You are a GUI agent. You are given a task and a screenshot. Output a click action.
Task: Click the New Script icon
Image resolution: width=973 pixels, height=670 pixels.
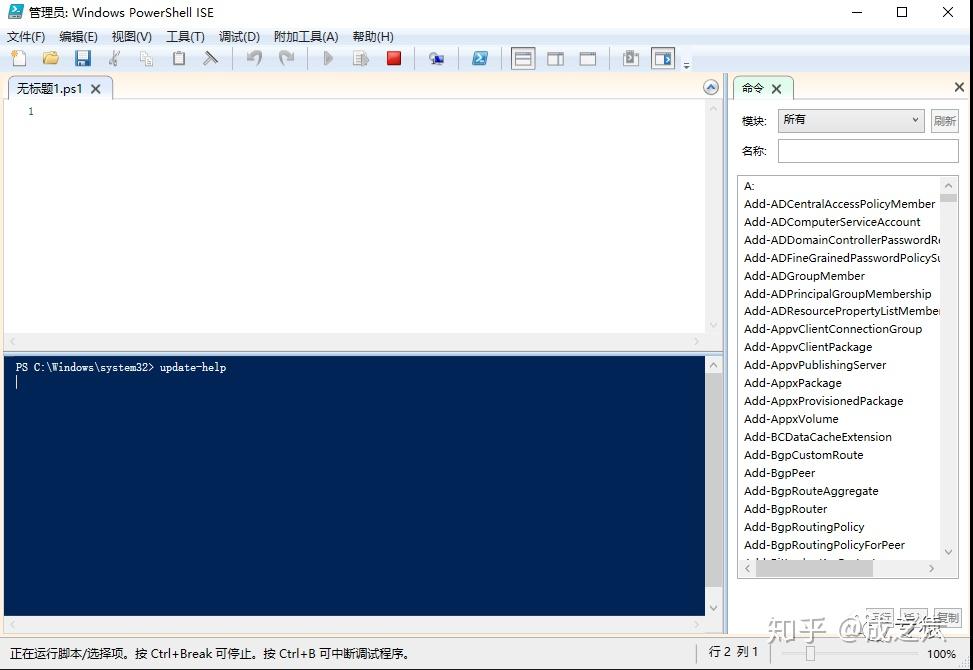(x=18, y=58)
